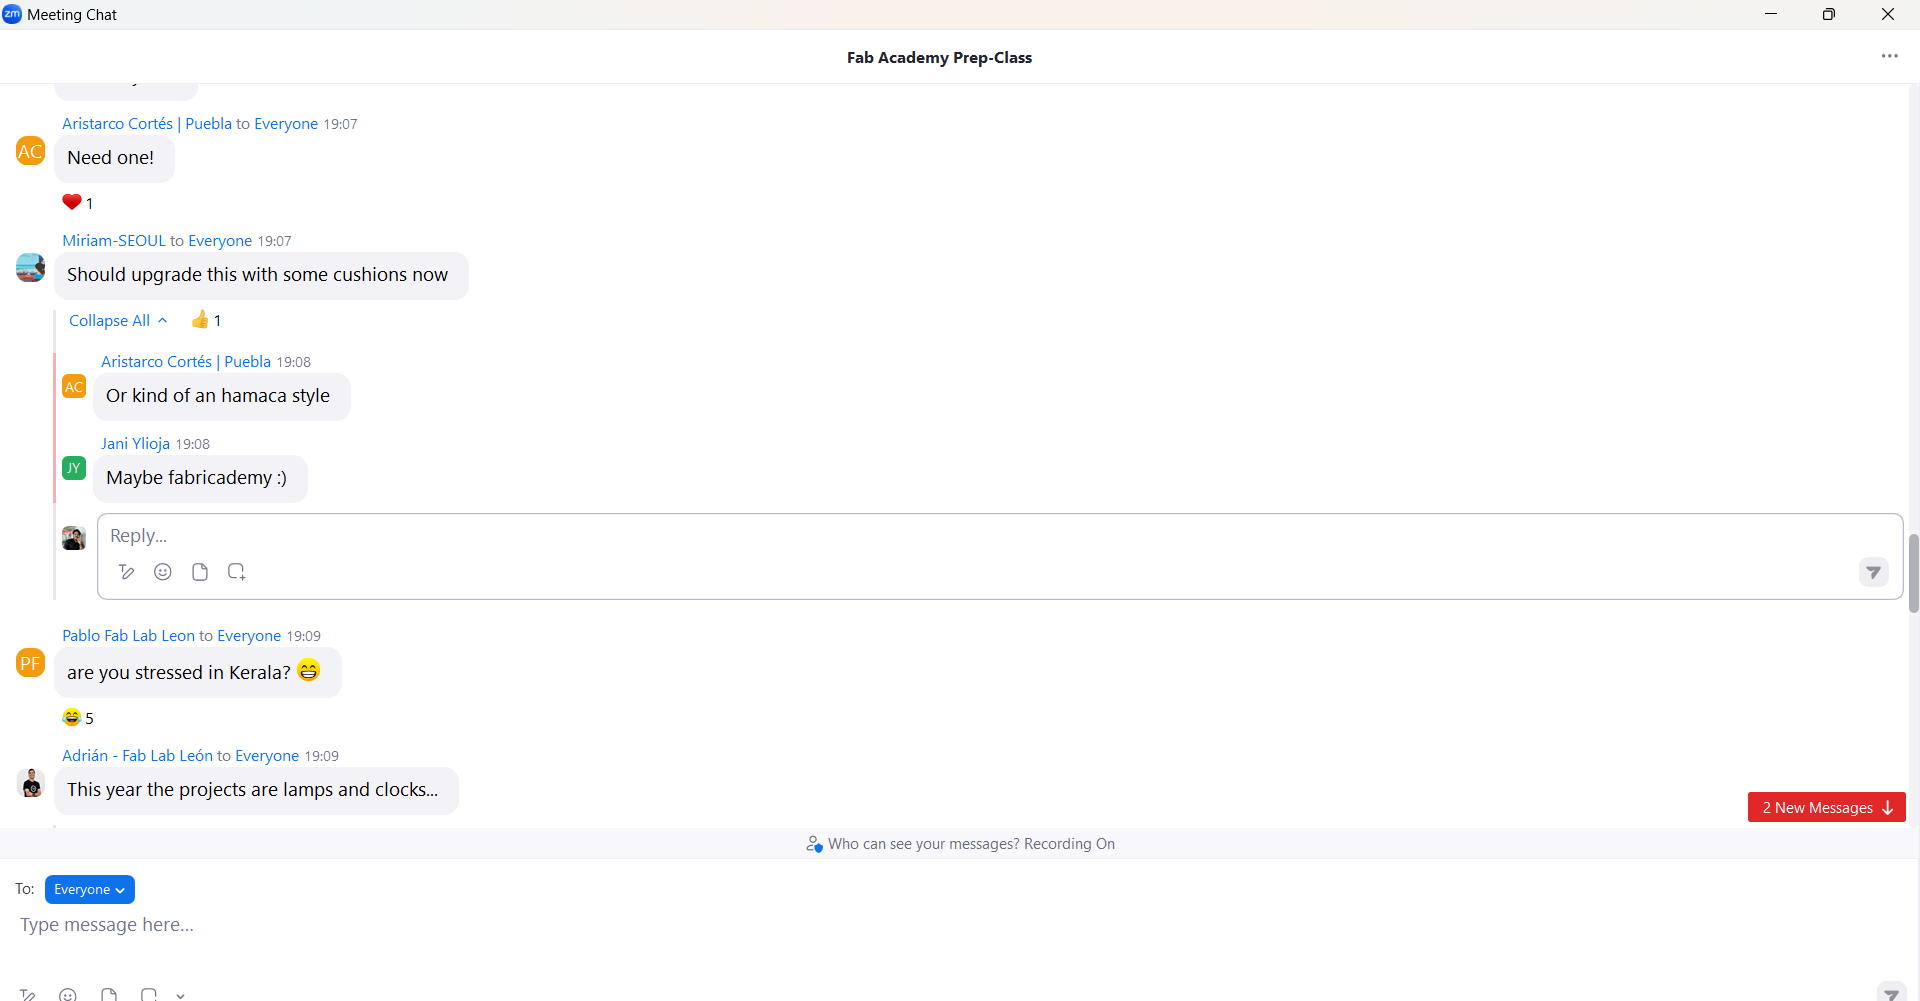Image resolution: width=1920 pixels, height=1001 pixels.
Task: Open the three-dot more options menu
Action: click(1889, 56)
